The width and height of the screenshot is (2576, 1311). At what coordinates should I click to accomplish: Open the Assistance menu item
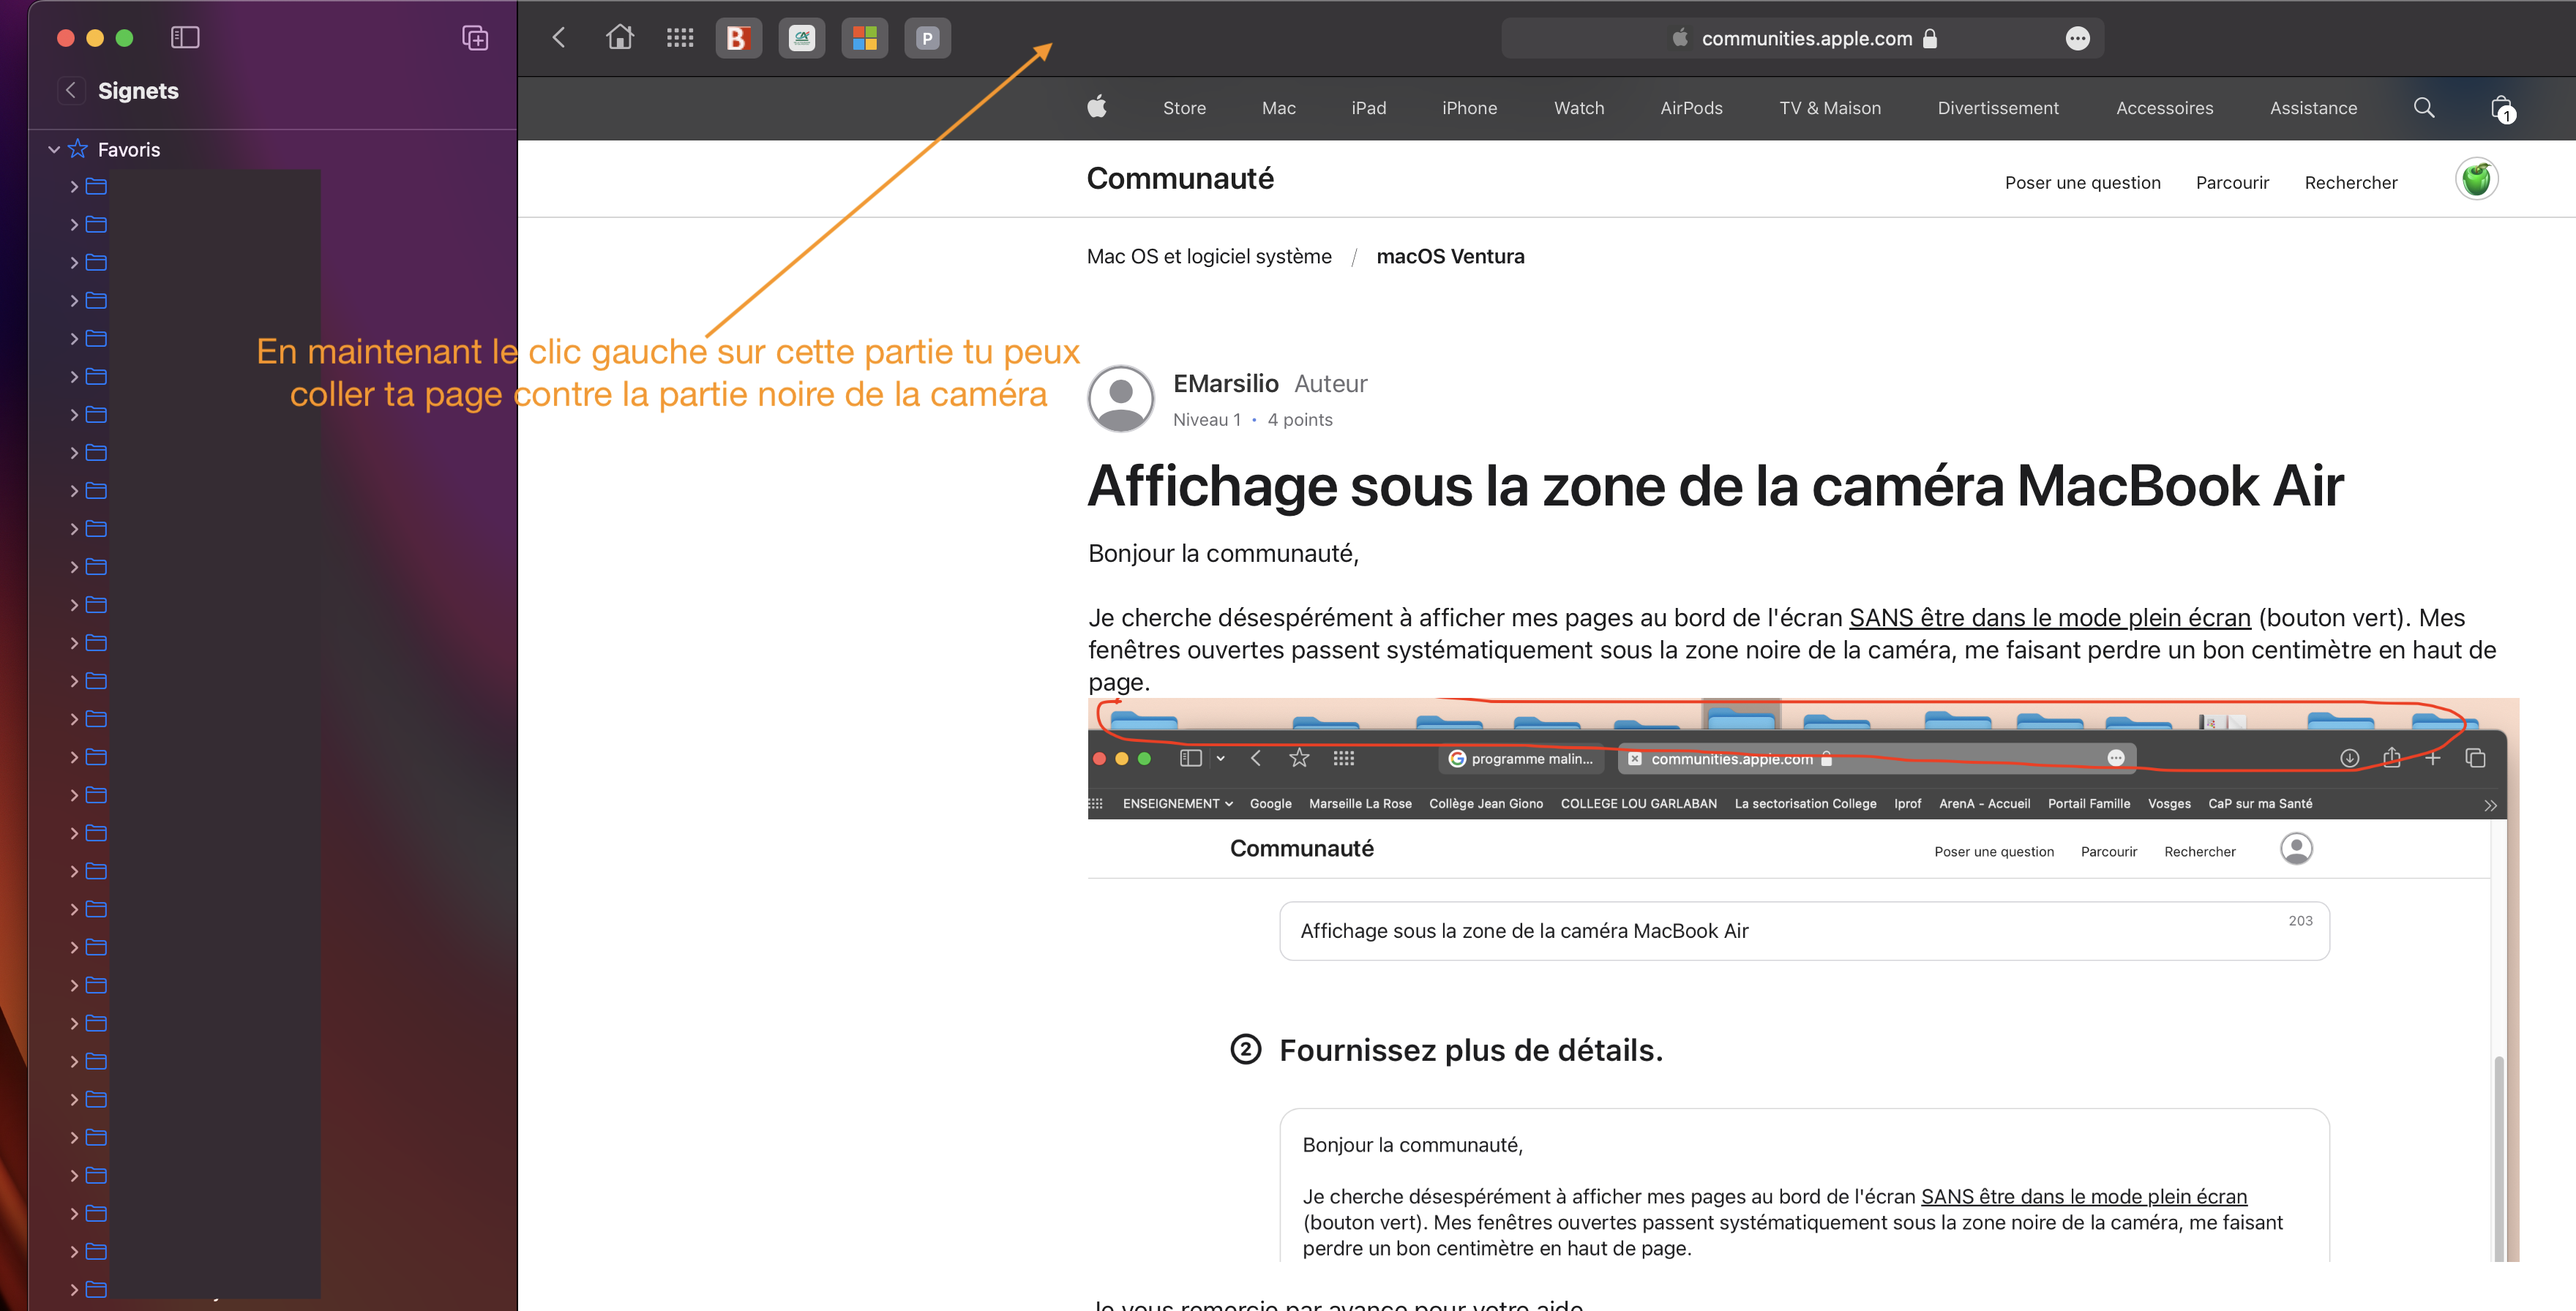[x=2313, y=108]
